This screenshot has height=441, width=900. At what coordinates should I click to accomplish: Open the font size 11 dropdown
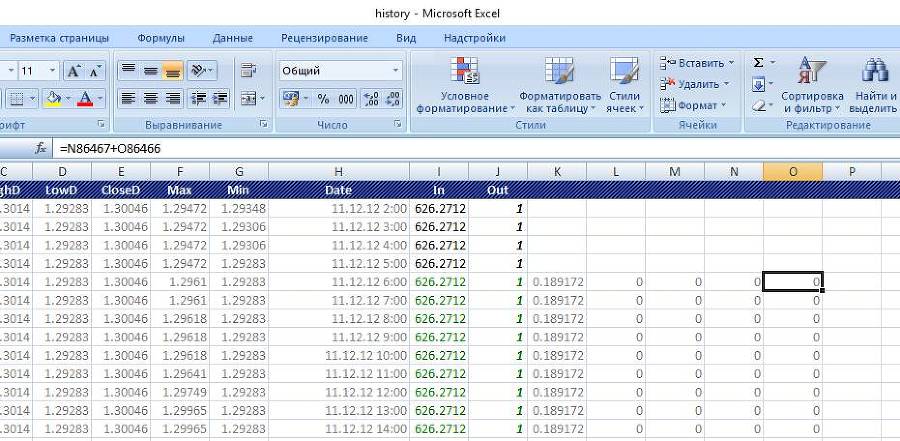[x=52, y=71]
